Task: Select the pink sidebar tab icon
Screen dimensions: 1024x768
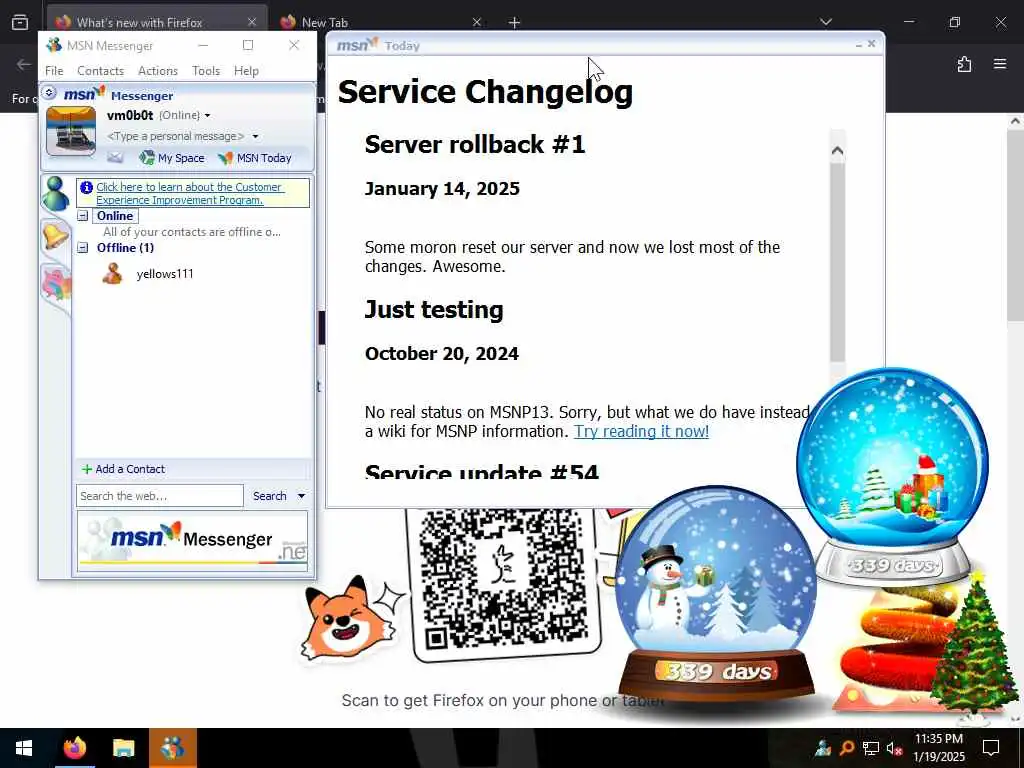Action: coord(56,285)
